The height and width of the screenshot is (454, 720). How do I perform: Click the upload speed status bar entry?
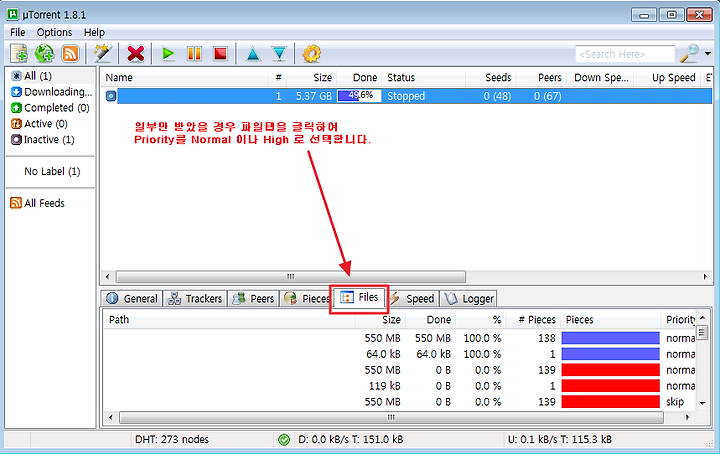[x=560, y=439]
